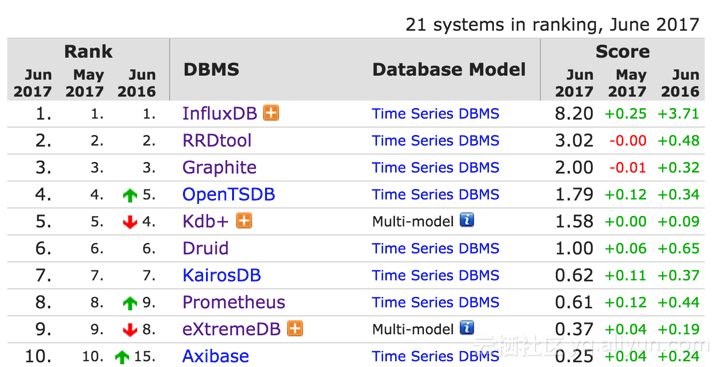
Task: Click the orange plus icon beside InfluxDB
Action: (271, 113)
